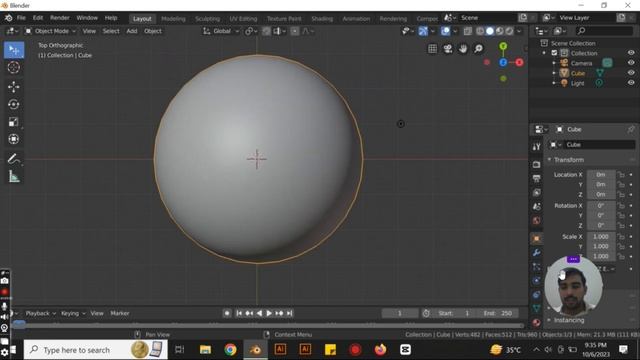This screenshot has height=360, width=640.
Task: Click the Location X field
Action: (601, 175)
